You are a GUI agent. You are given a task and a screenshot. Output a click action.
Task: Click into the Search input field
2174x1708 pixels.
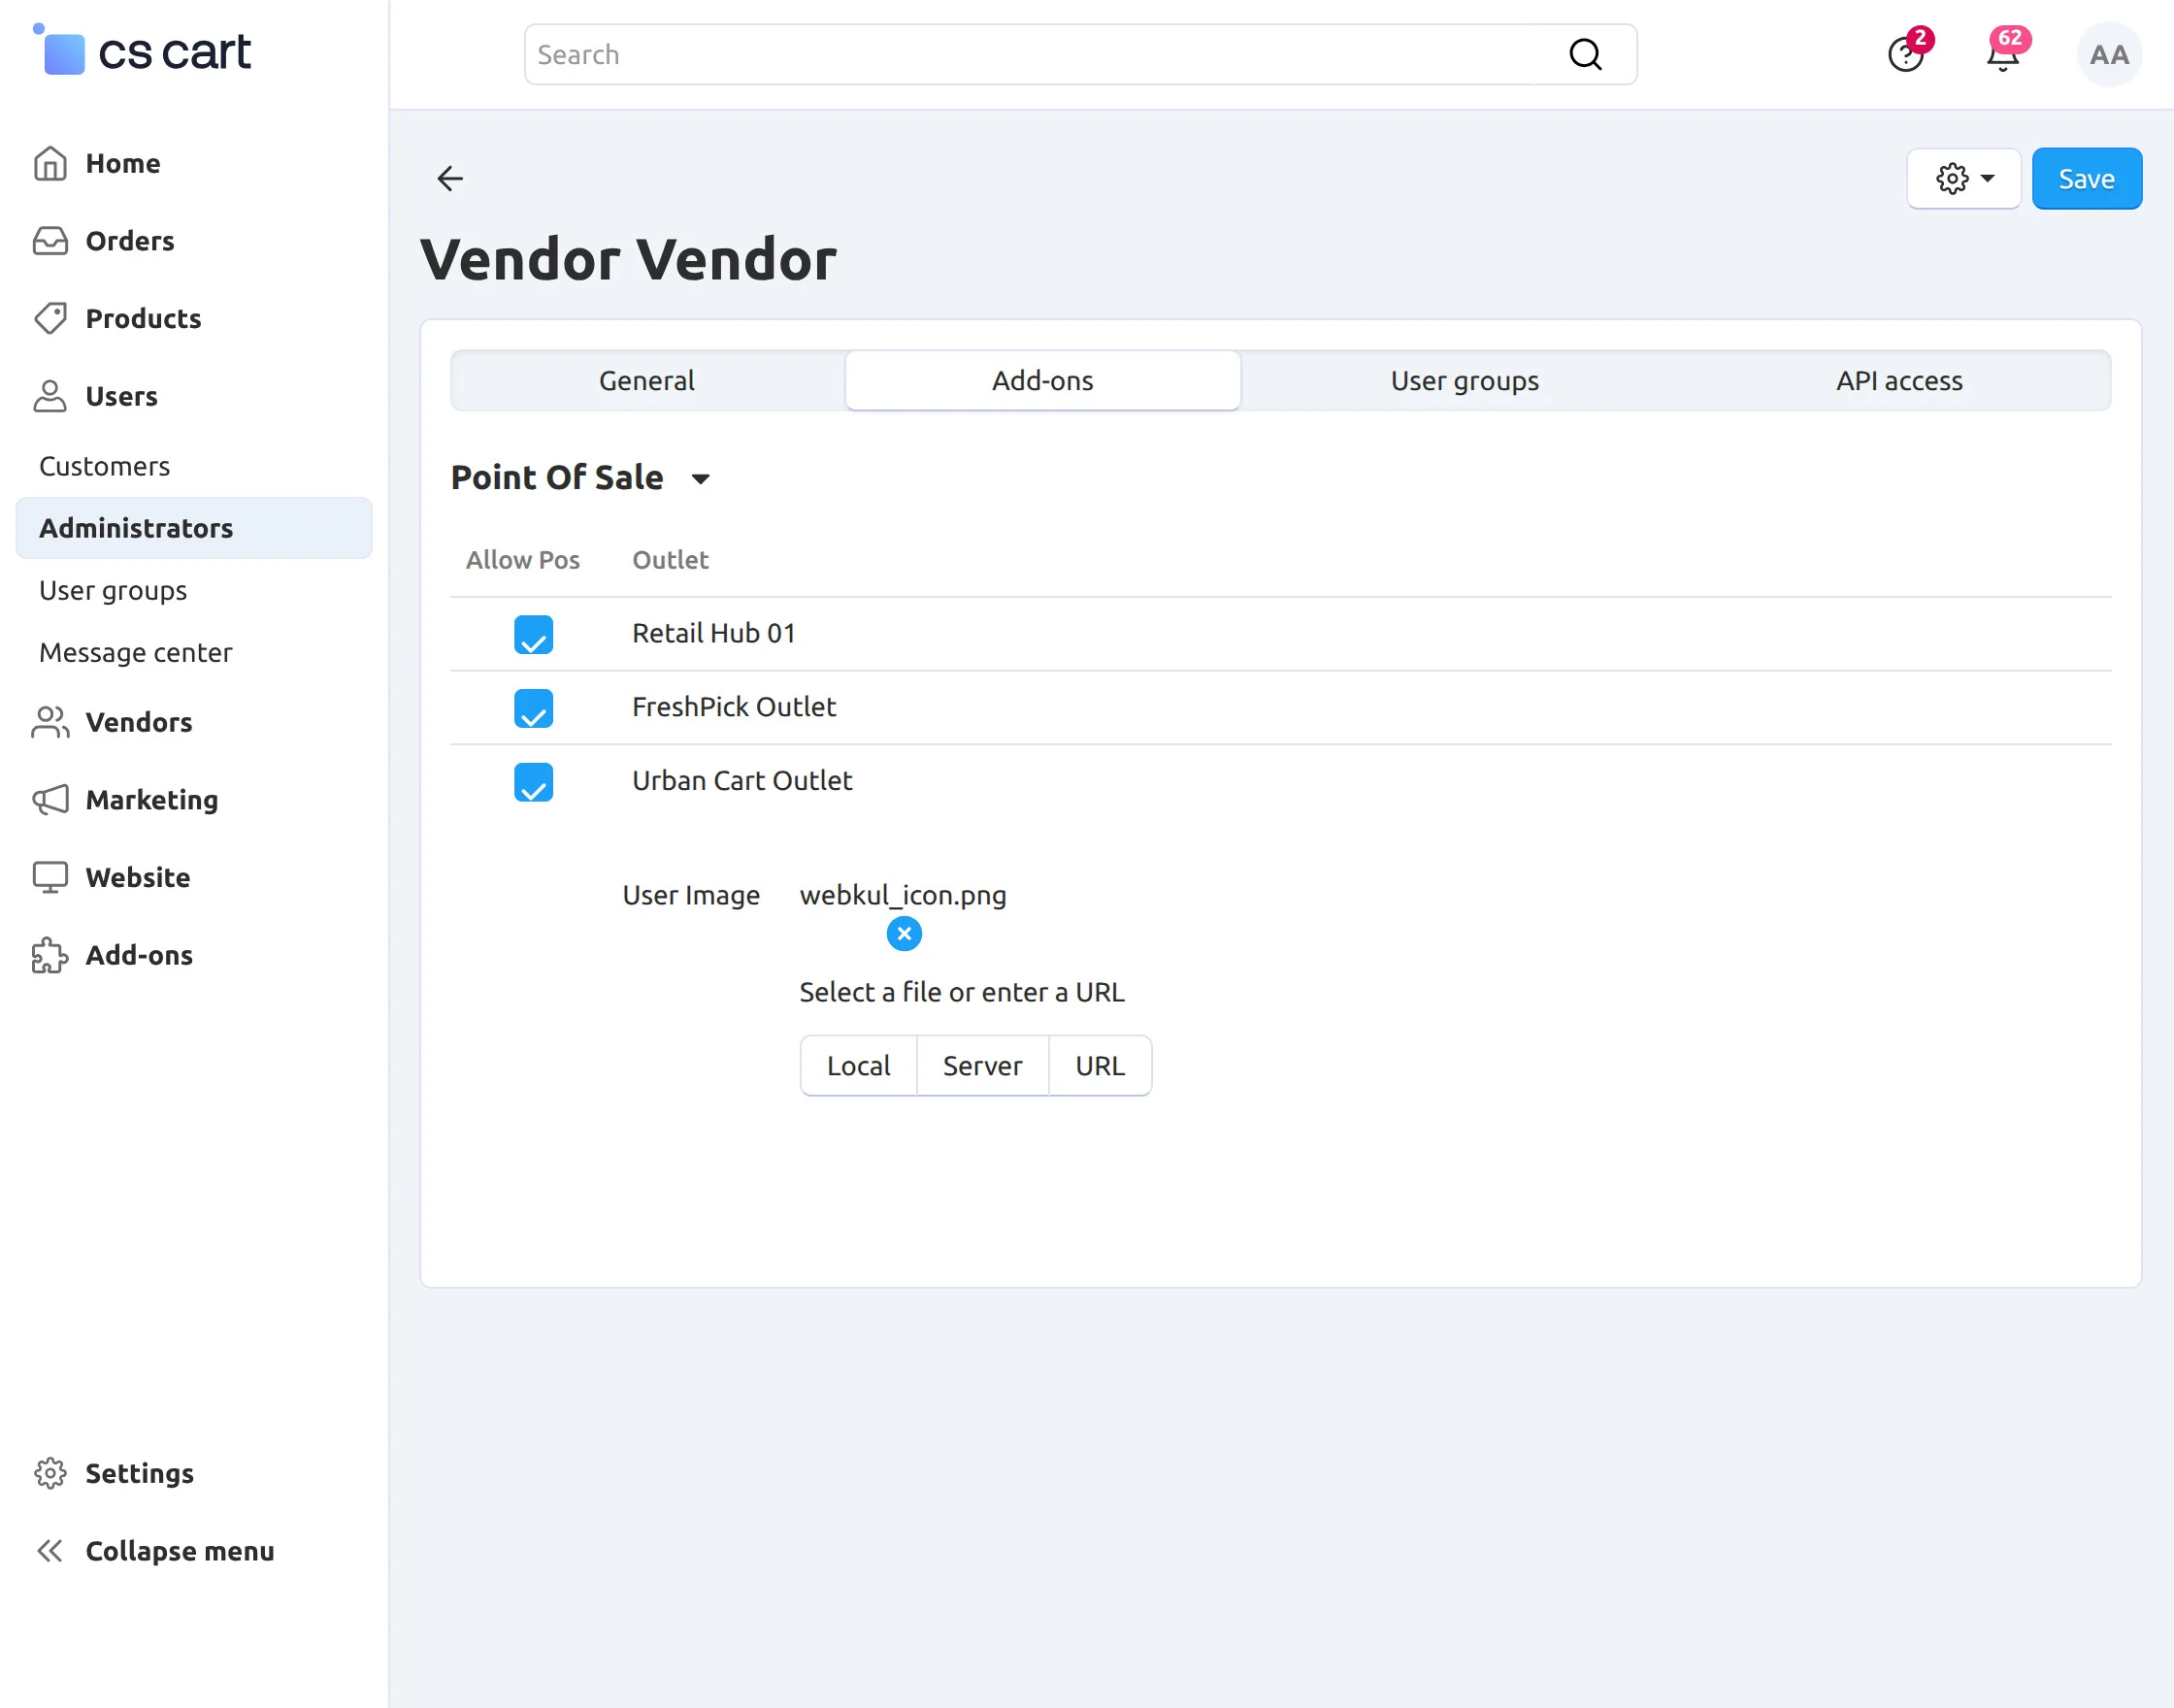pyautogui.click(x=1040, y=55)
